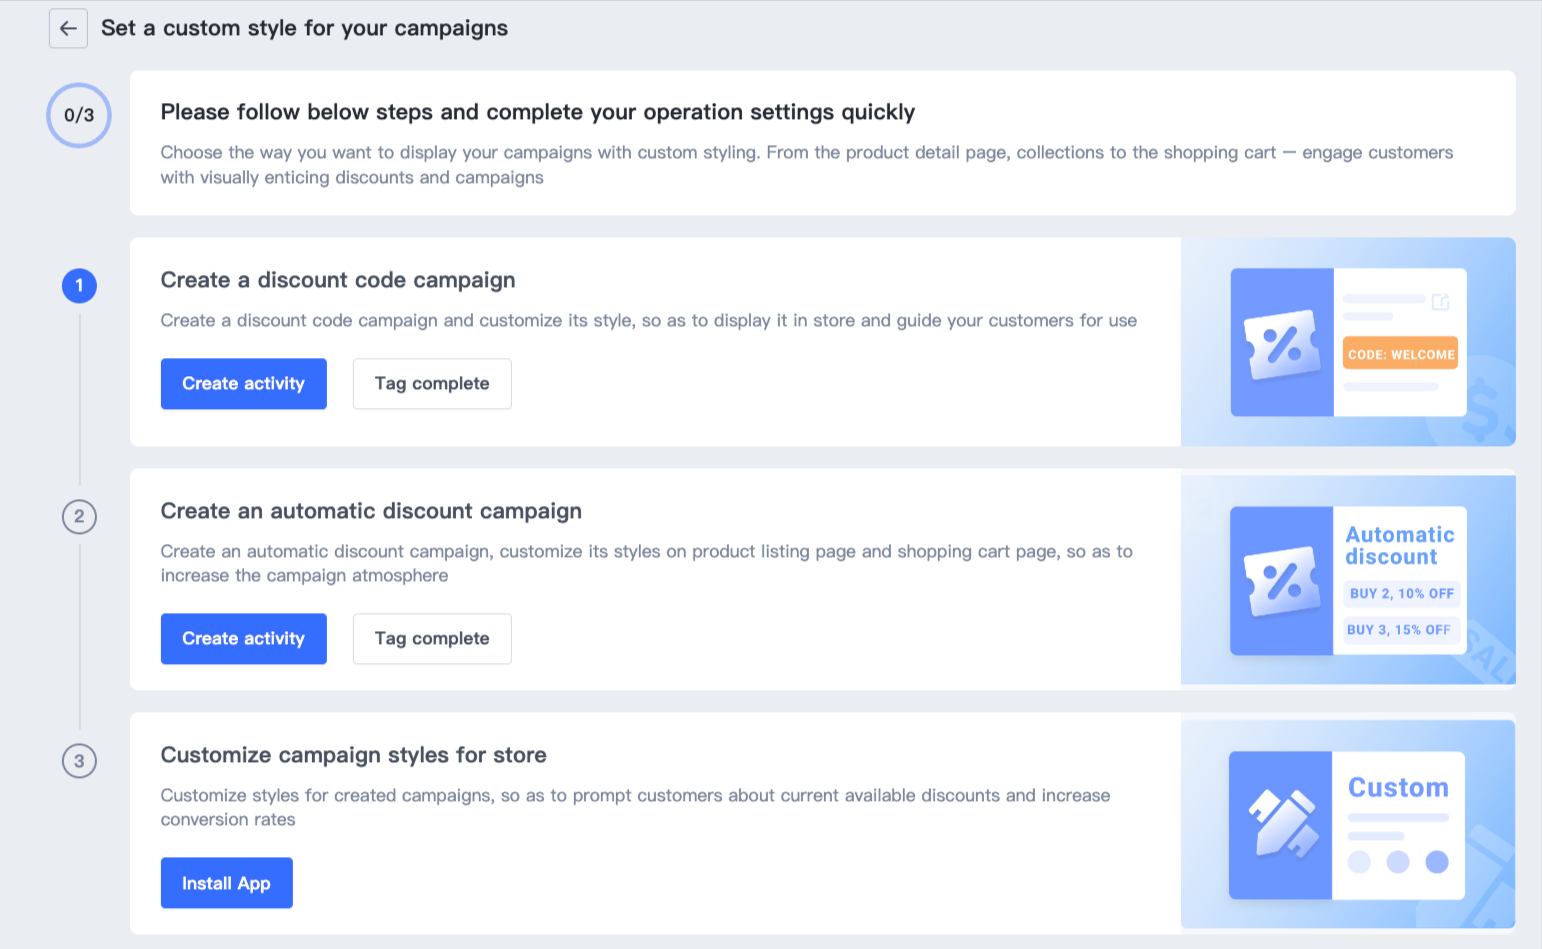The height and width of the screenshot is (949, 1542).
Task: Click the share icon in discount code illustration
Action: tap(1441, 301)
